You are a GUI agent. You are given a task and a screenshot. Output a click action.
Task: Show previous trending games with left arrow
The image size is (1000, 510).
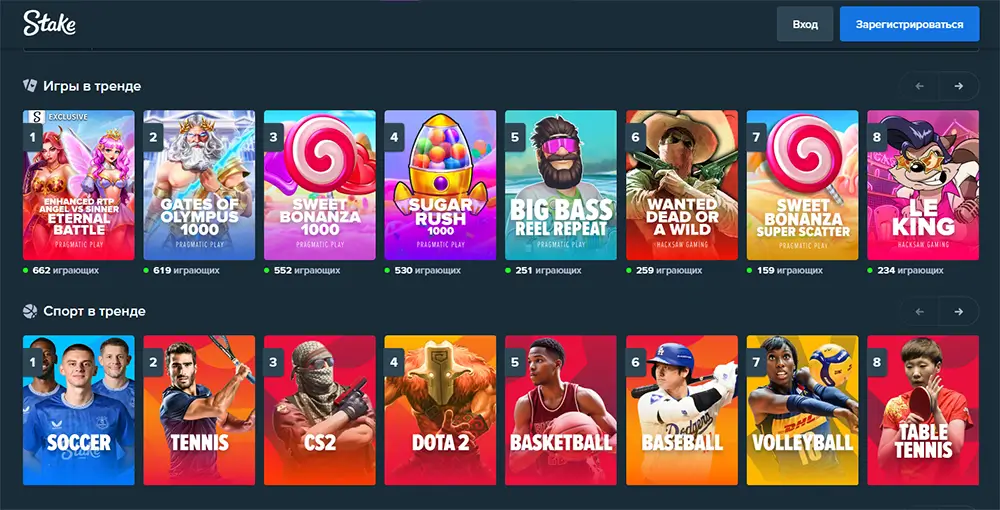pyautogui.click(x=919, y=86)
